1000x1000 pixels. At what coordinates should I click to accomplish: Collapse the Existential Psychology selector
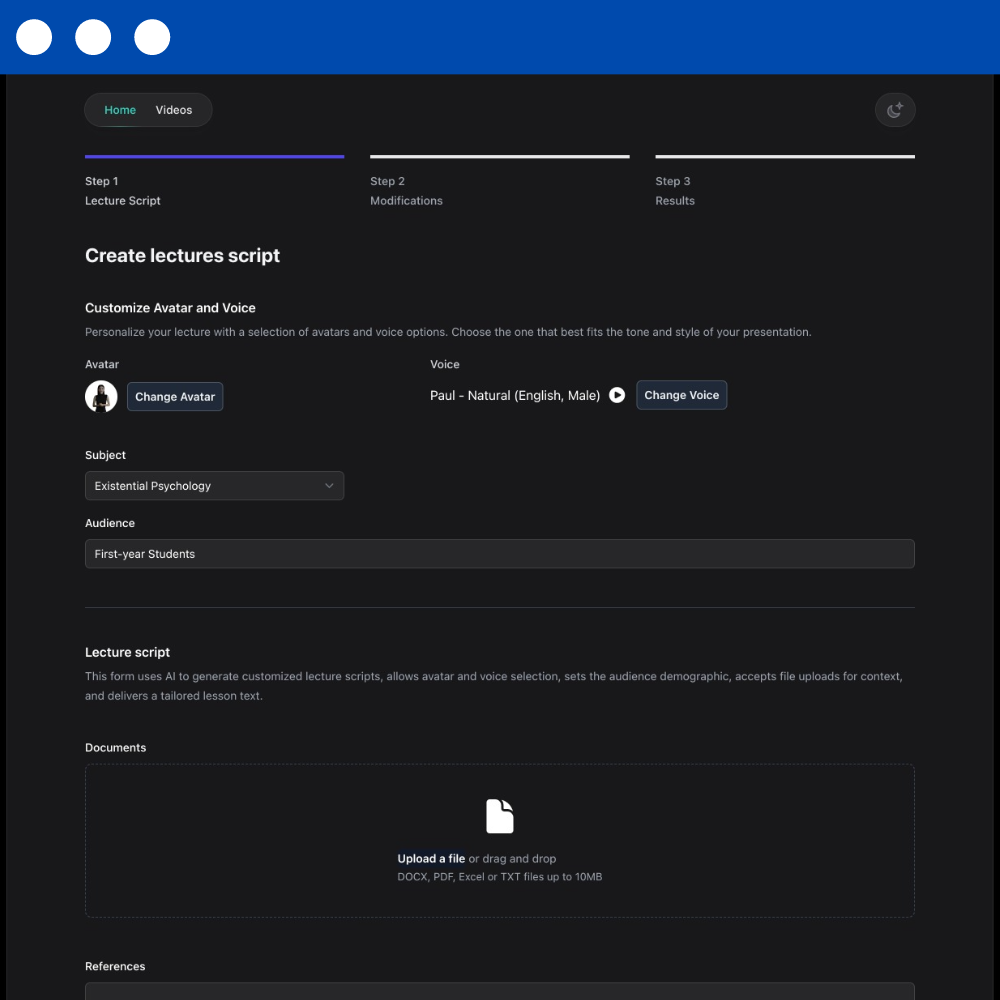coord(214,485)
